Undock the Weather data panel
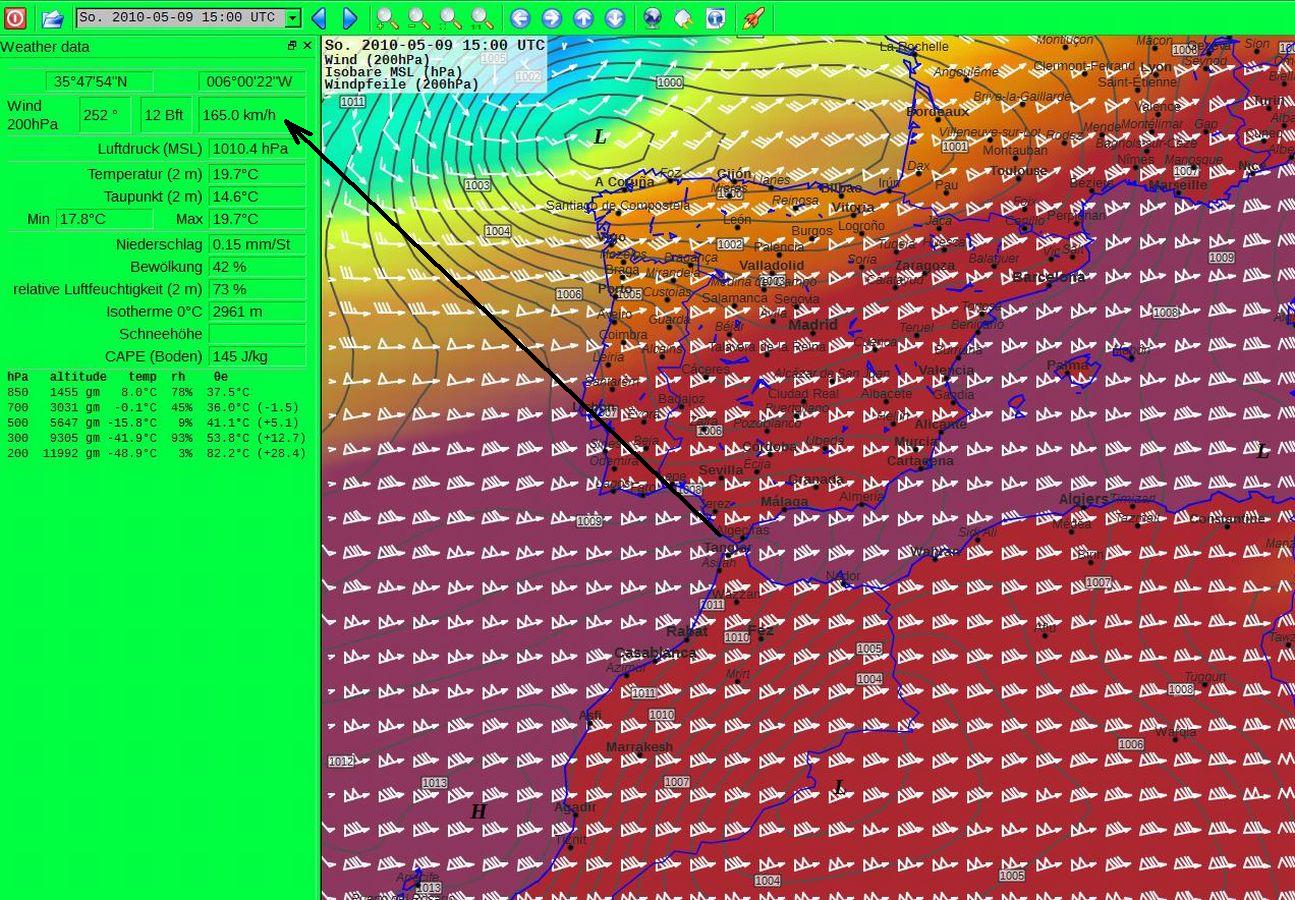 tap(292, 46)
